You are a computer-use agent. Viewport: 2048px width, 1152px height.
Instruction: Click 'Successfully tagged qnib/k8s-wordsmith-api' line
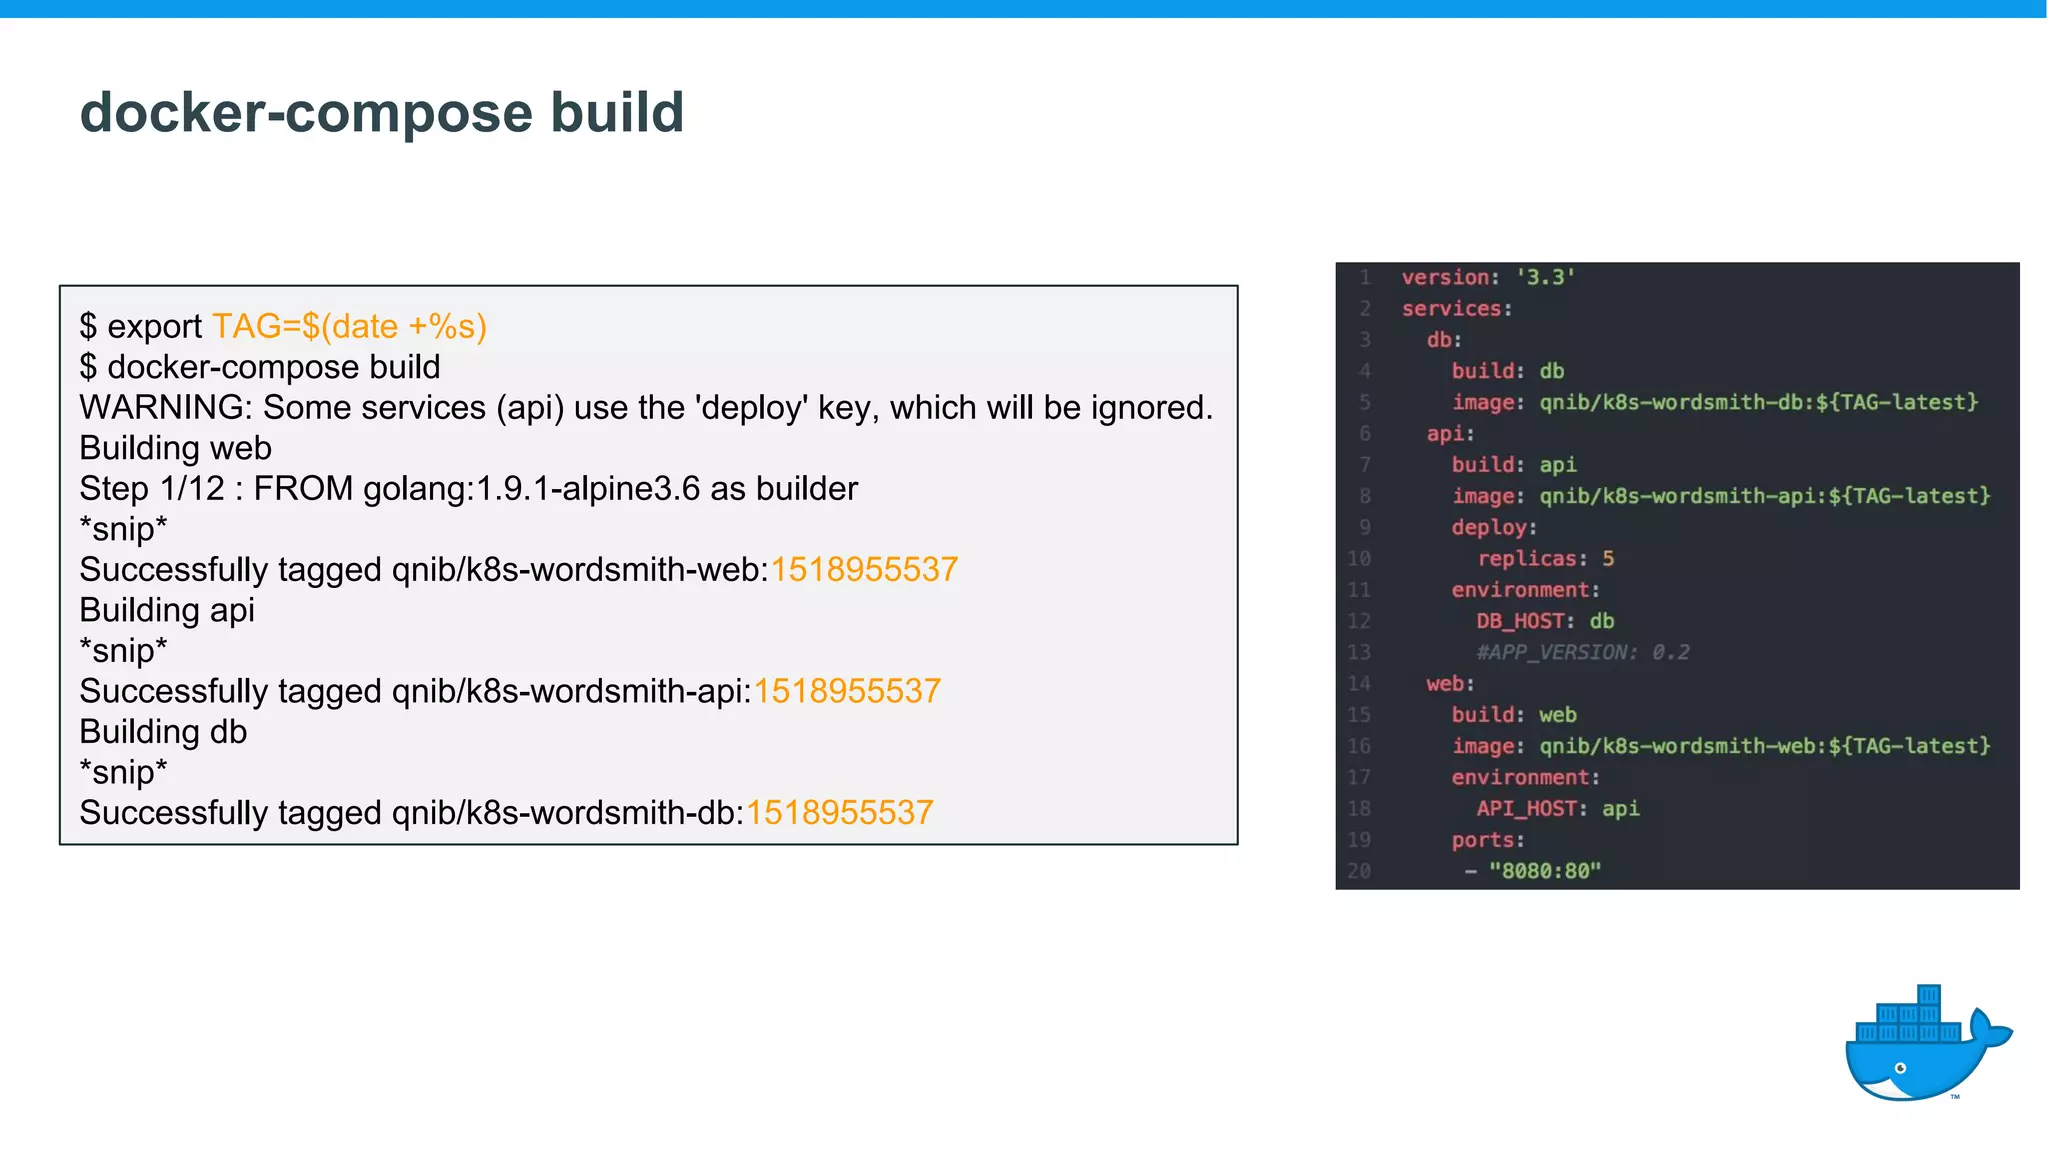point(510,691)
